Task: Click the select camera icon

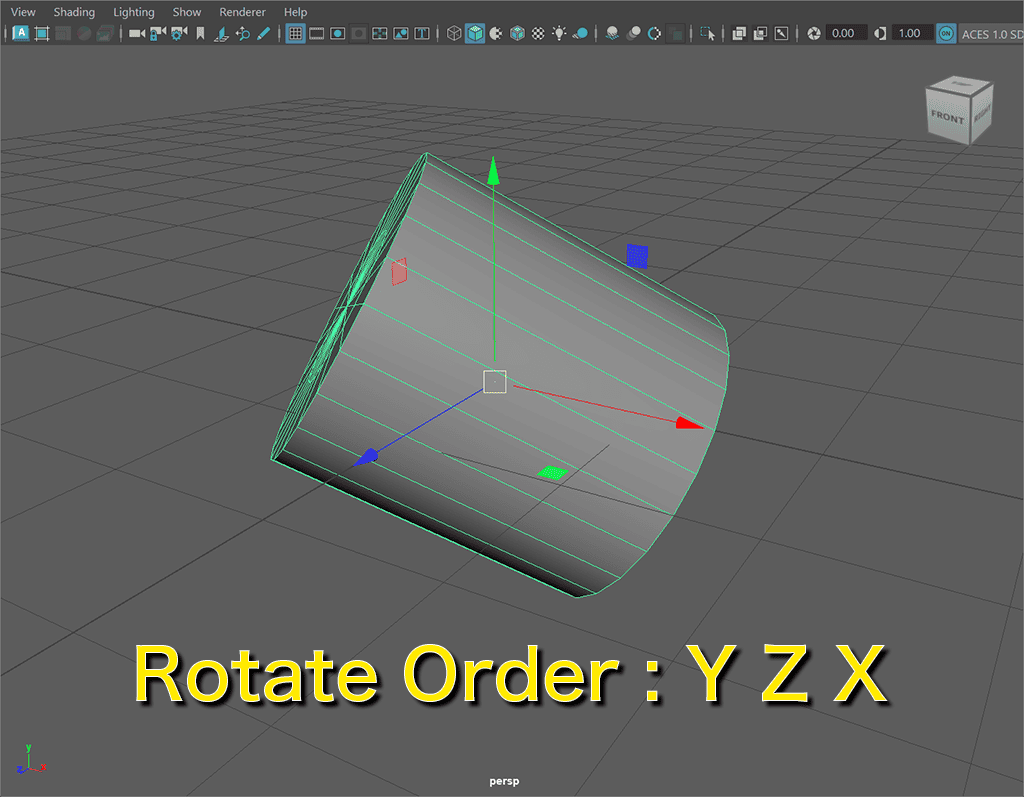Action: click(x=137, y=33)
